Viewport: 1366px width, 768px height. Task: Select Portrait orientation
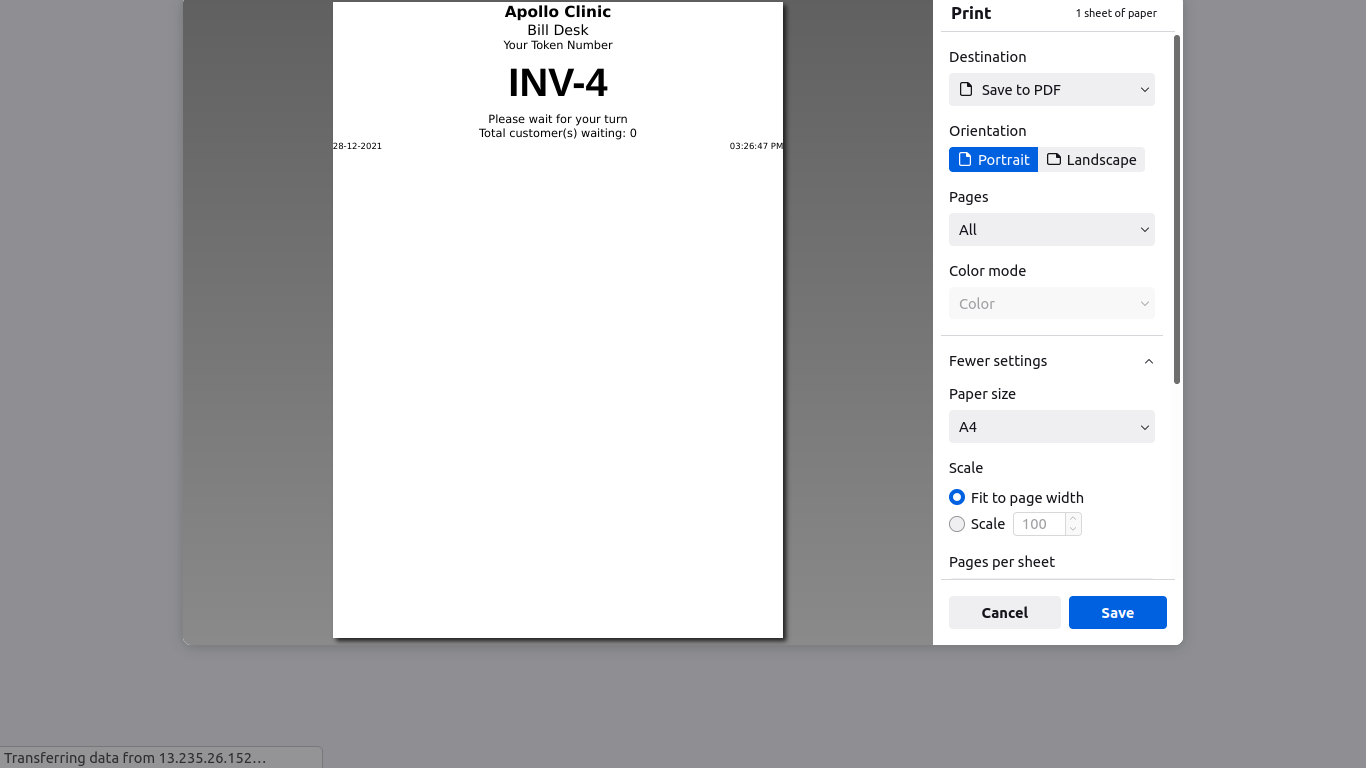coord(993,160)
